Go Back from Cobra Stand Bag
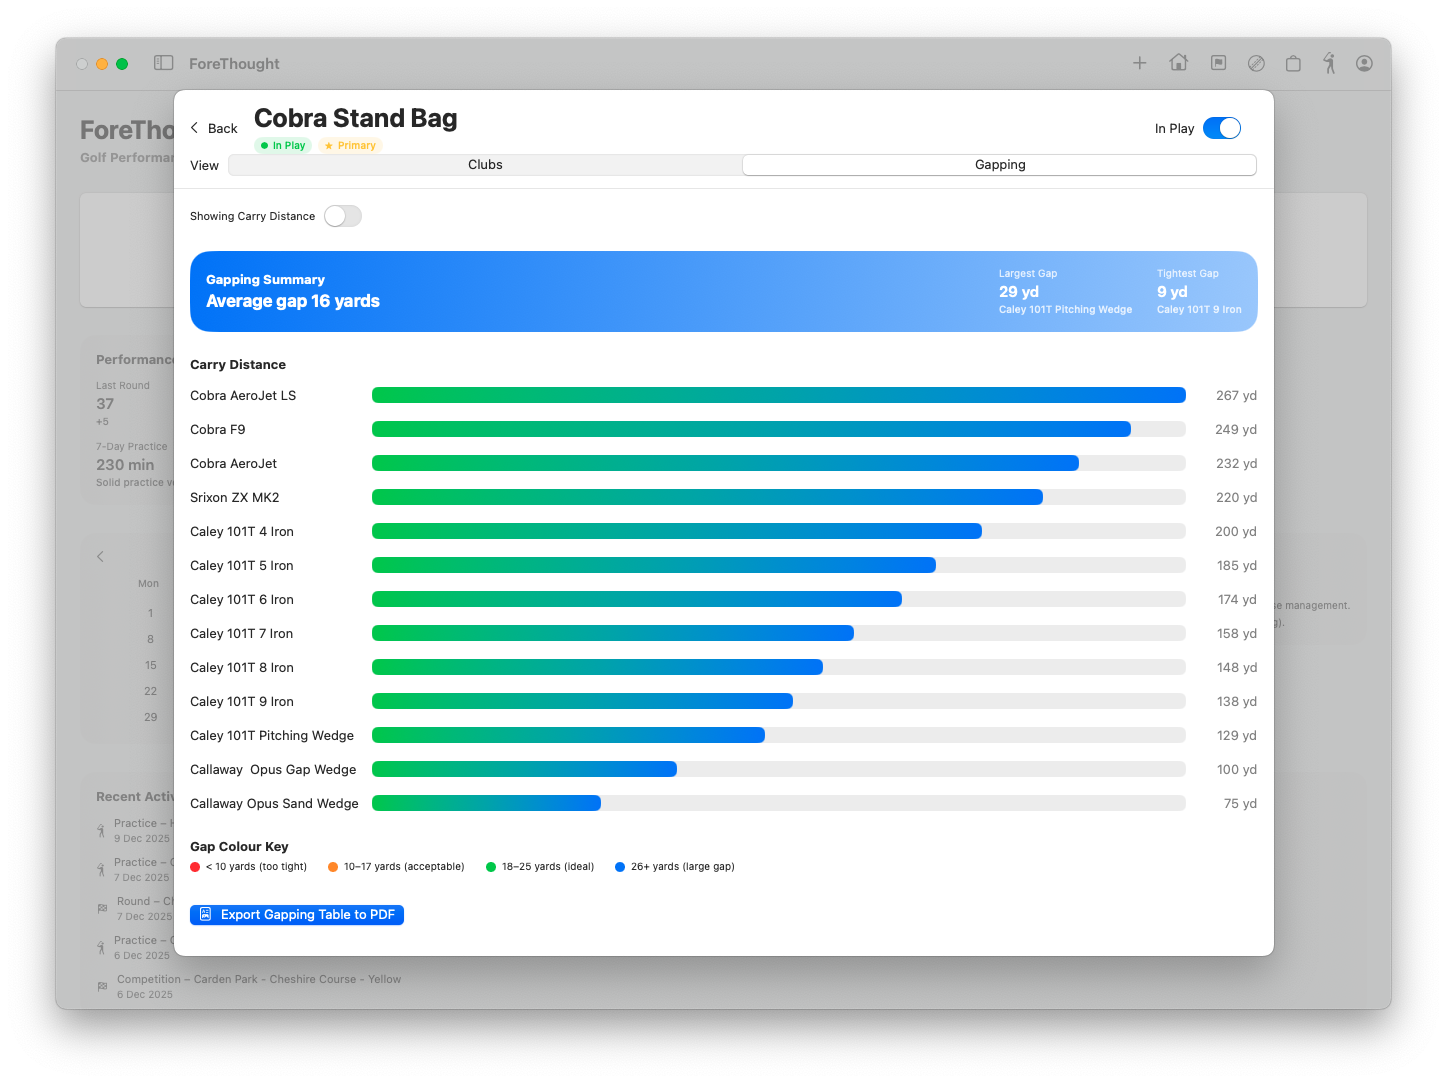The width and height of the screenshot is (1447, 1083). point(214,128)
